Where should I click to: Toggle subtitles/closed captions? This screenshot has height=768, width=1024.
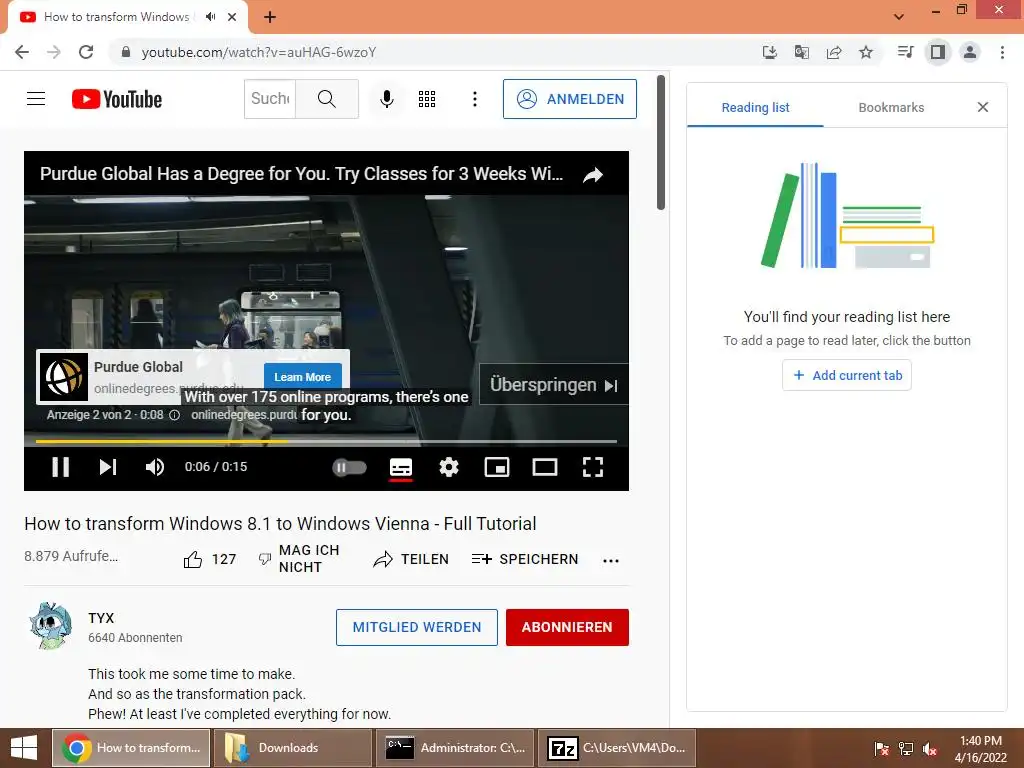[x=400, y=467]
